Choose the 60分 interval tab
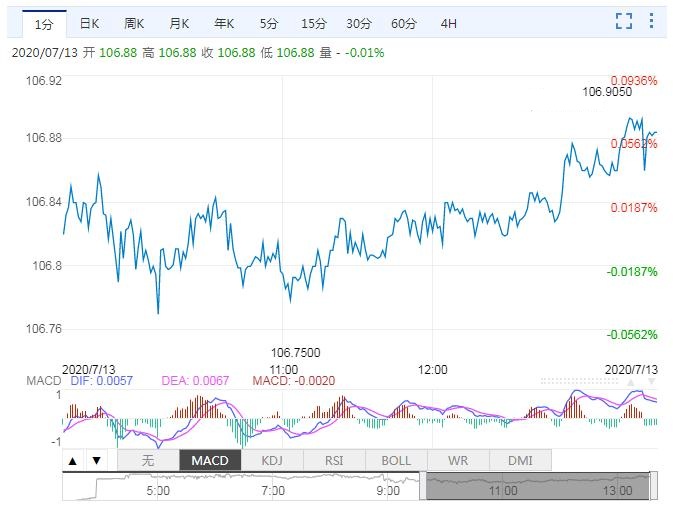The height and width of the screenshot is (508, 673). [x=403, y=22]
